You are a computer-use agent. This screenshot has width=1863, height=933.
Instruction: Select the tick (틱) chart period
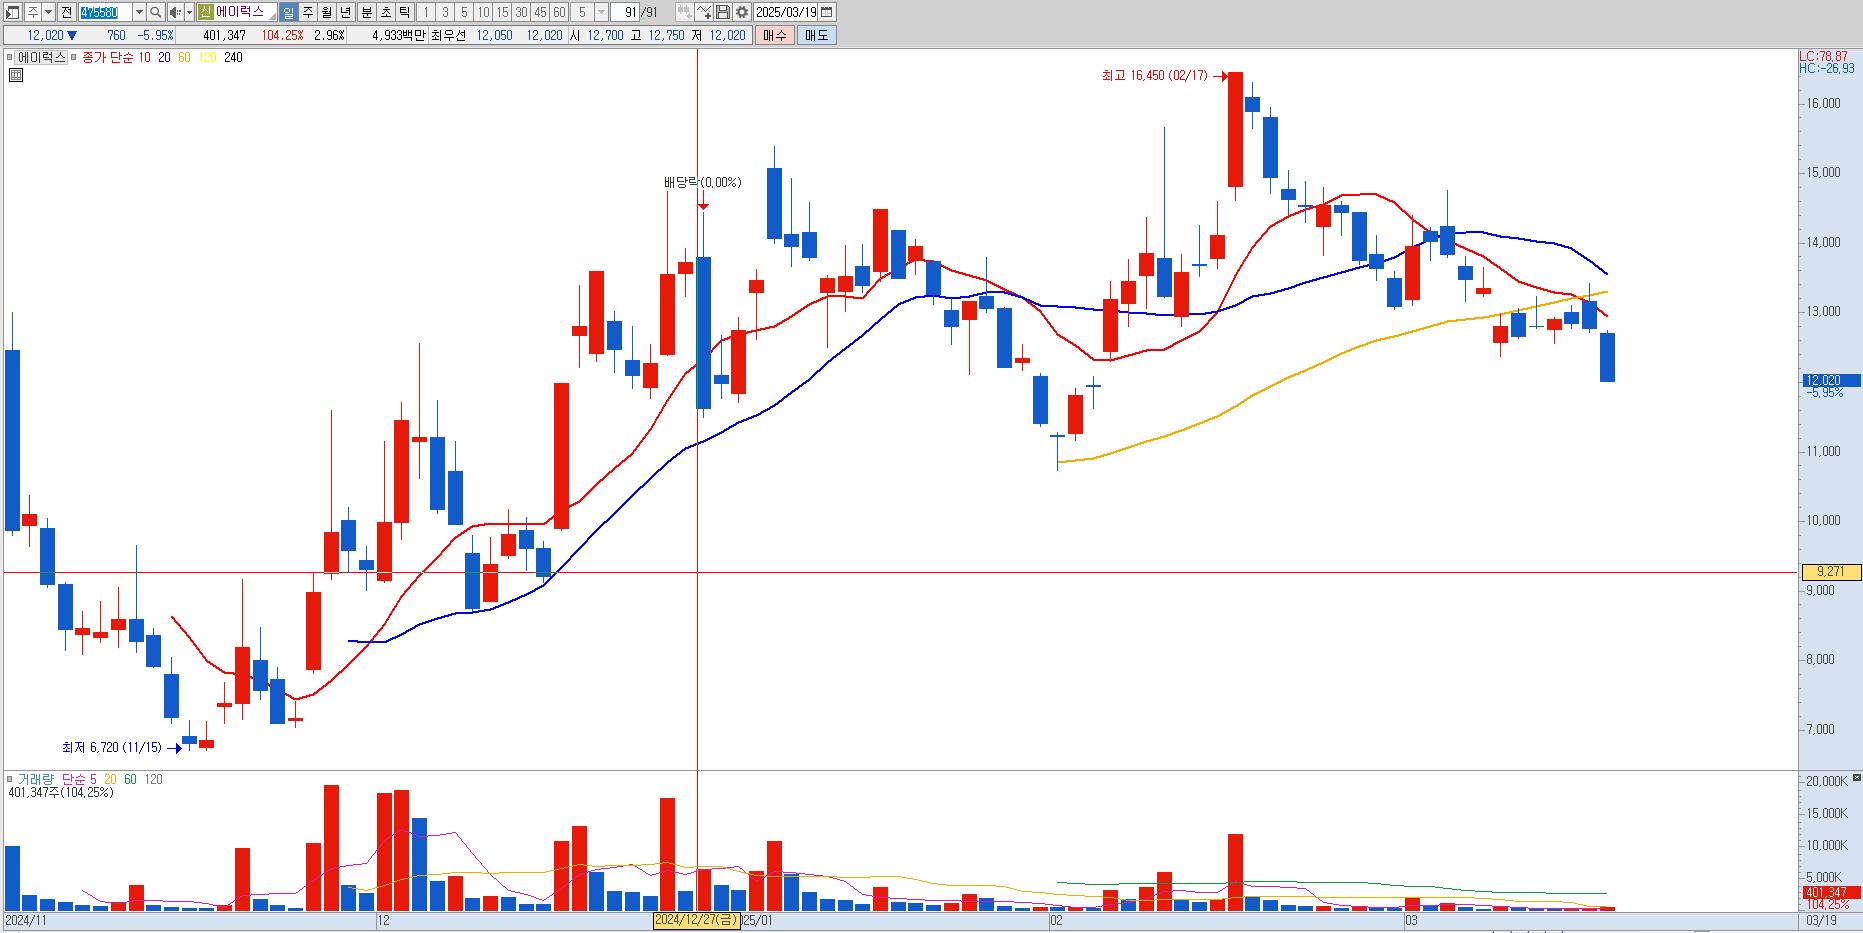tap(404, 12)
